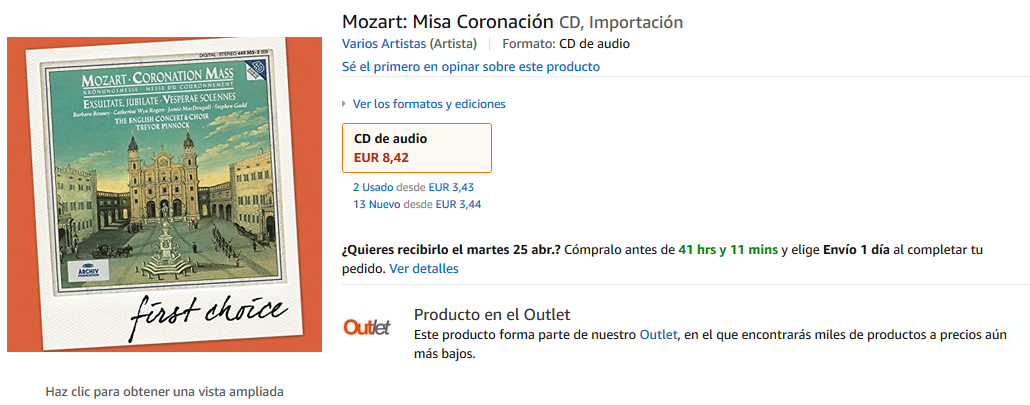Open the 'Varios Artistas' artist link
This screenshot has height=405, width=1030.
384,44
